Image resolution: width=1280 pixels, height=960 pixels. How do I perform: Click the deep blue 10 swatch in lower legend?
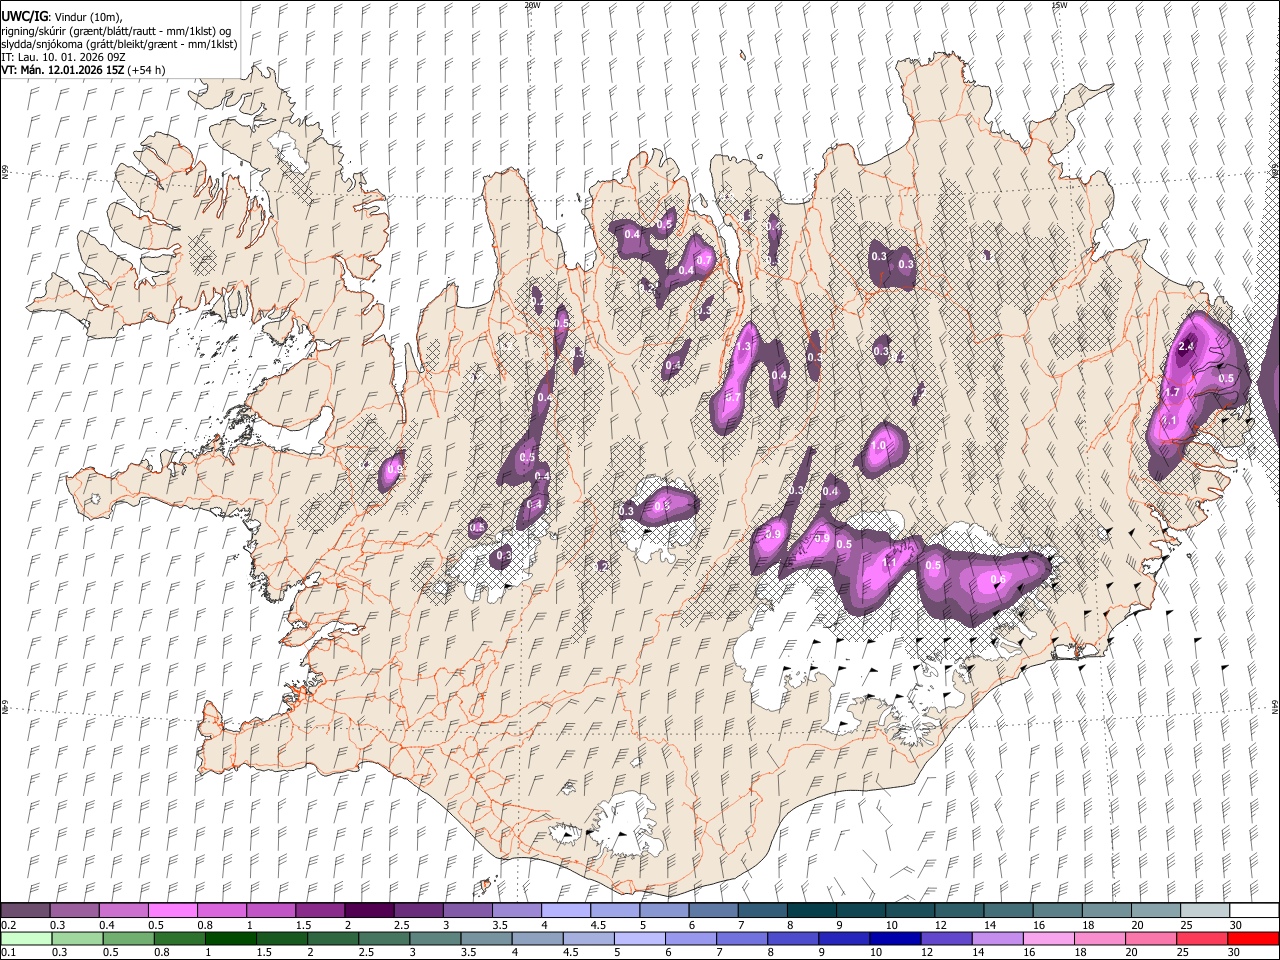coord(896,938)
